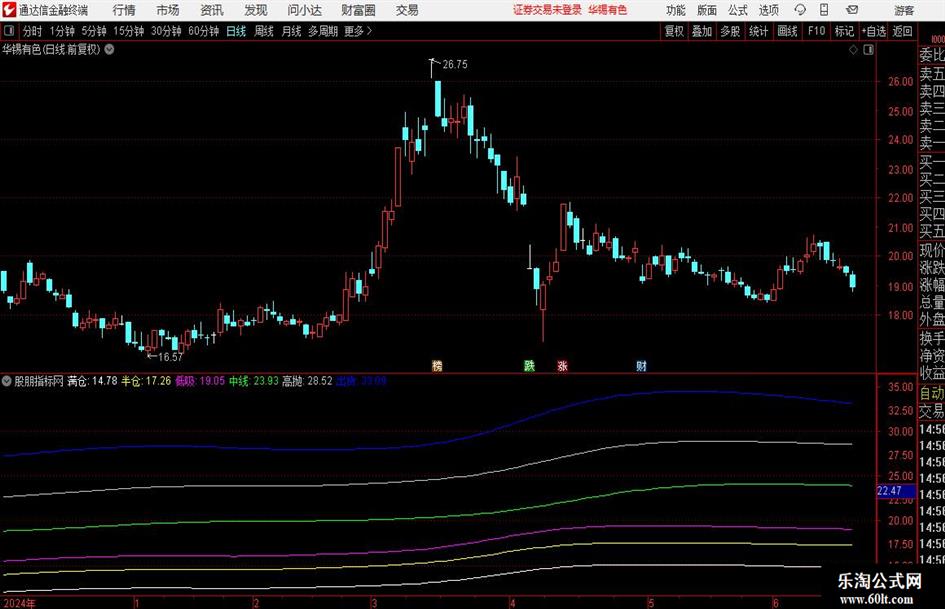Open the 行情 menu

click(124, 10)
